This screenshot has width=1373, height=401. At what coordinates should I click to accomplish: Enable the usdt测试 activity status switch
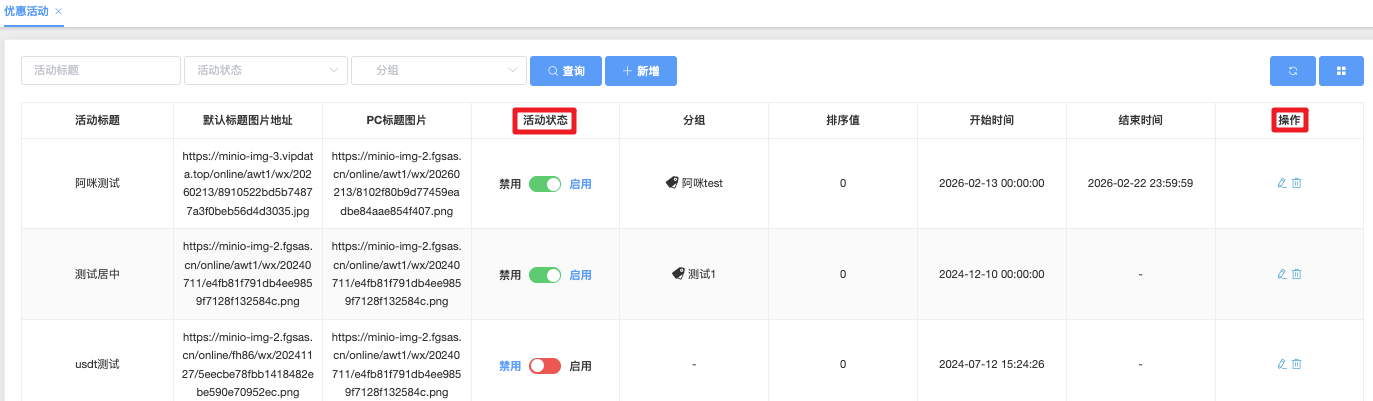545,366
